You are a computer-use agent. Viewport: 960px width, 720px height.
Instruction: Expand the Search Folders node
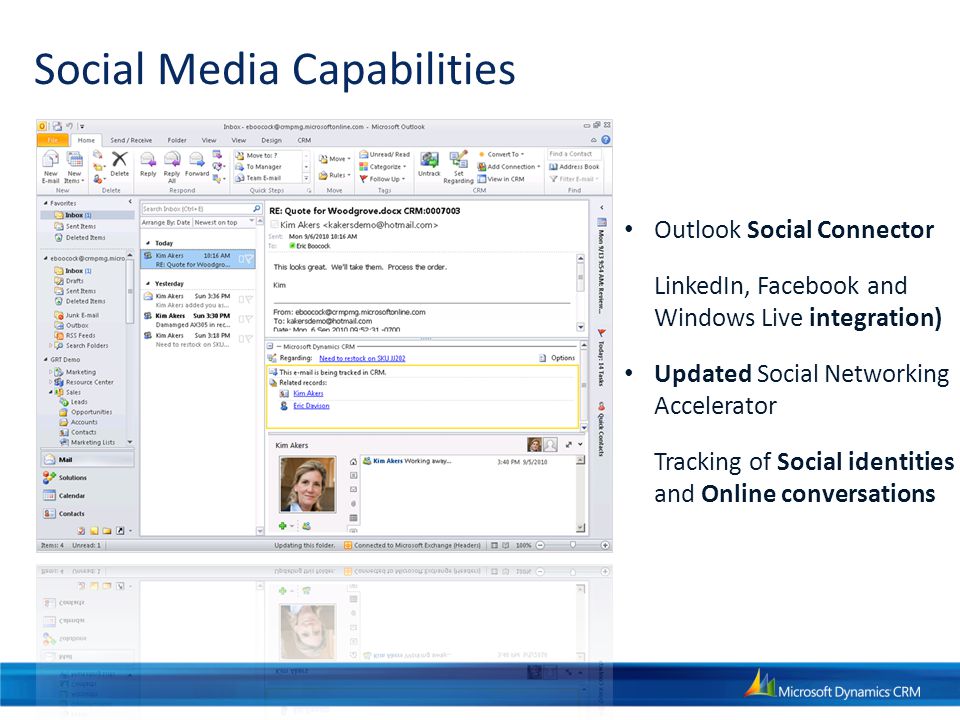(x=50, y=345)
